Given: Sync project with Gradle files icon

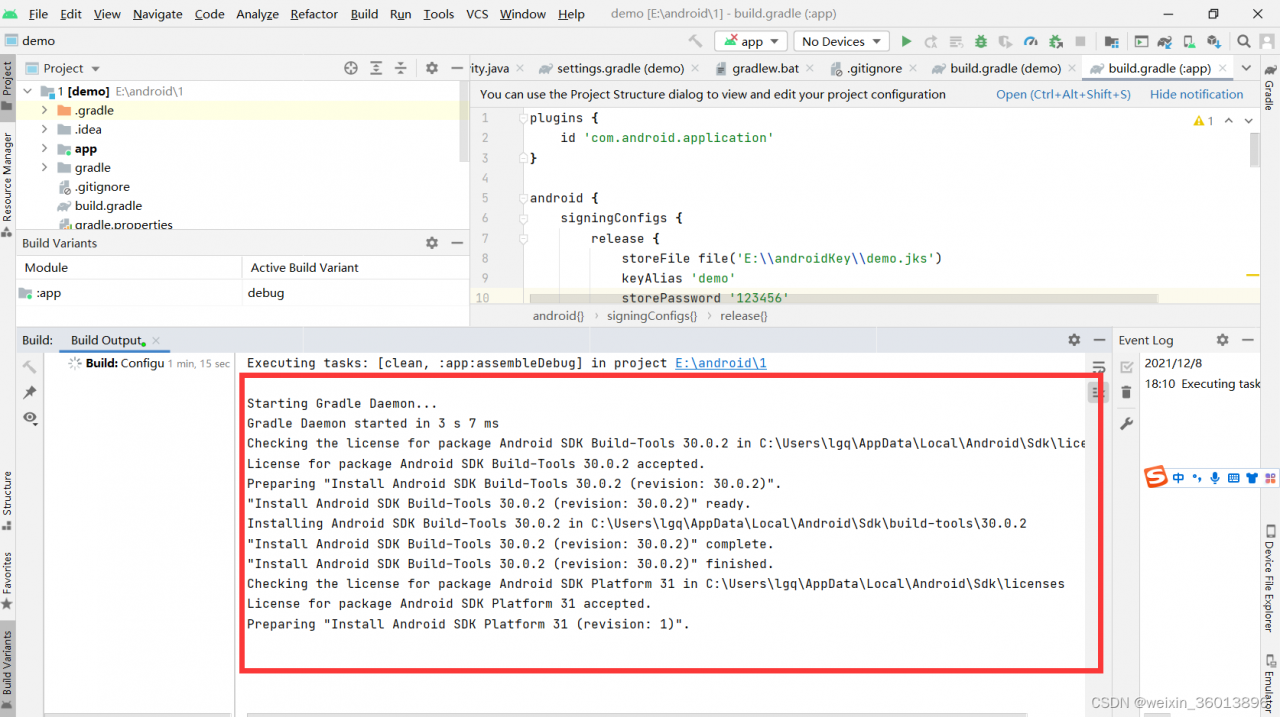Looking at the screenshot, I should coord(1165,41).
